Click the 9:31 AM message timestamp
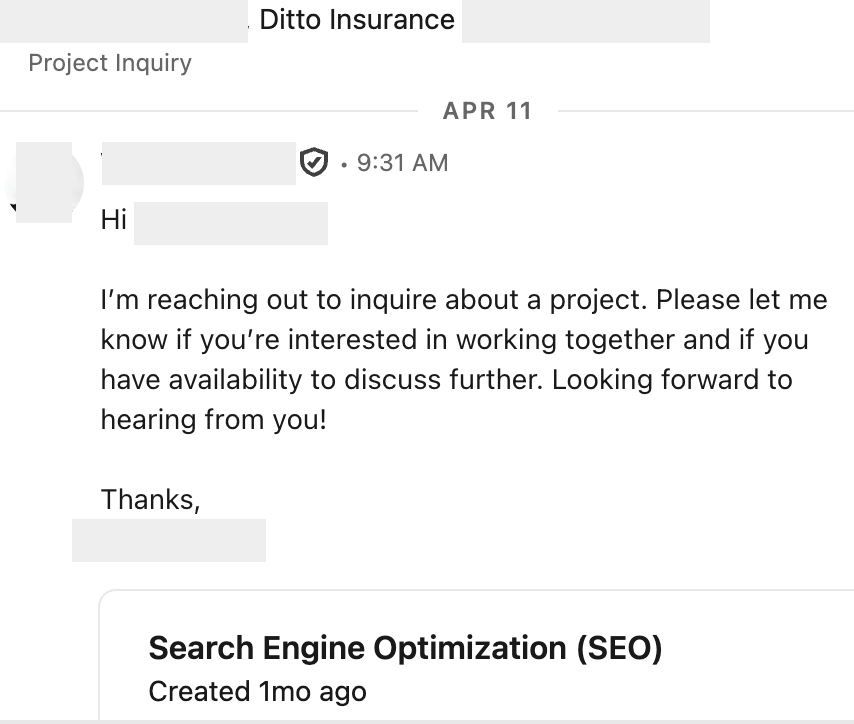This screenshot has height=724, width=854. click(402, 163)
